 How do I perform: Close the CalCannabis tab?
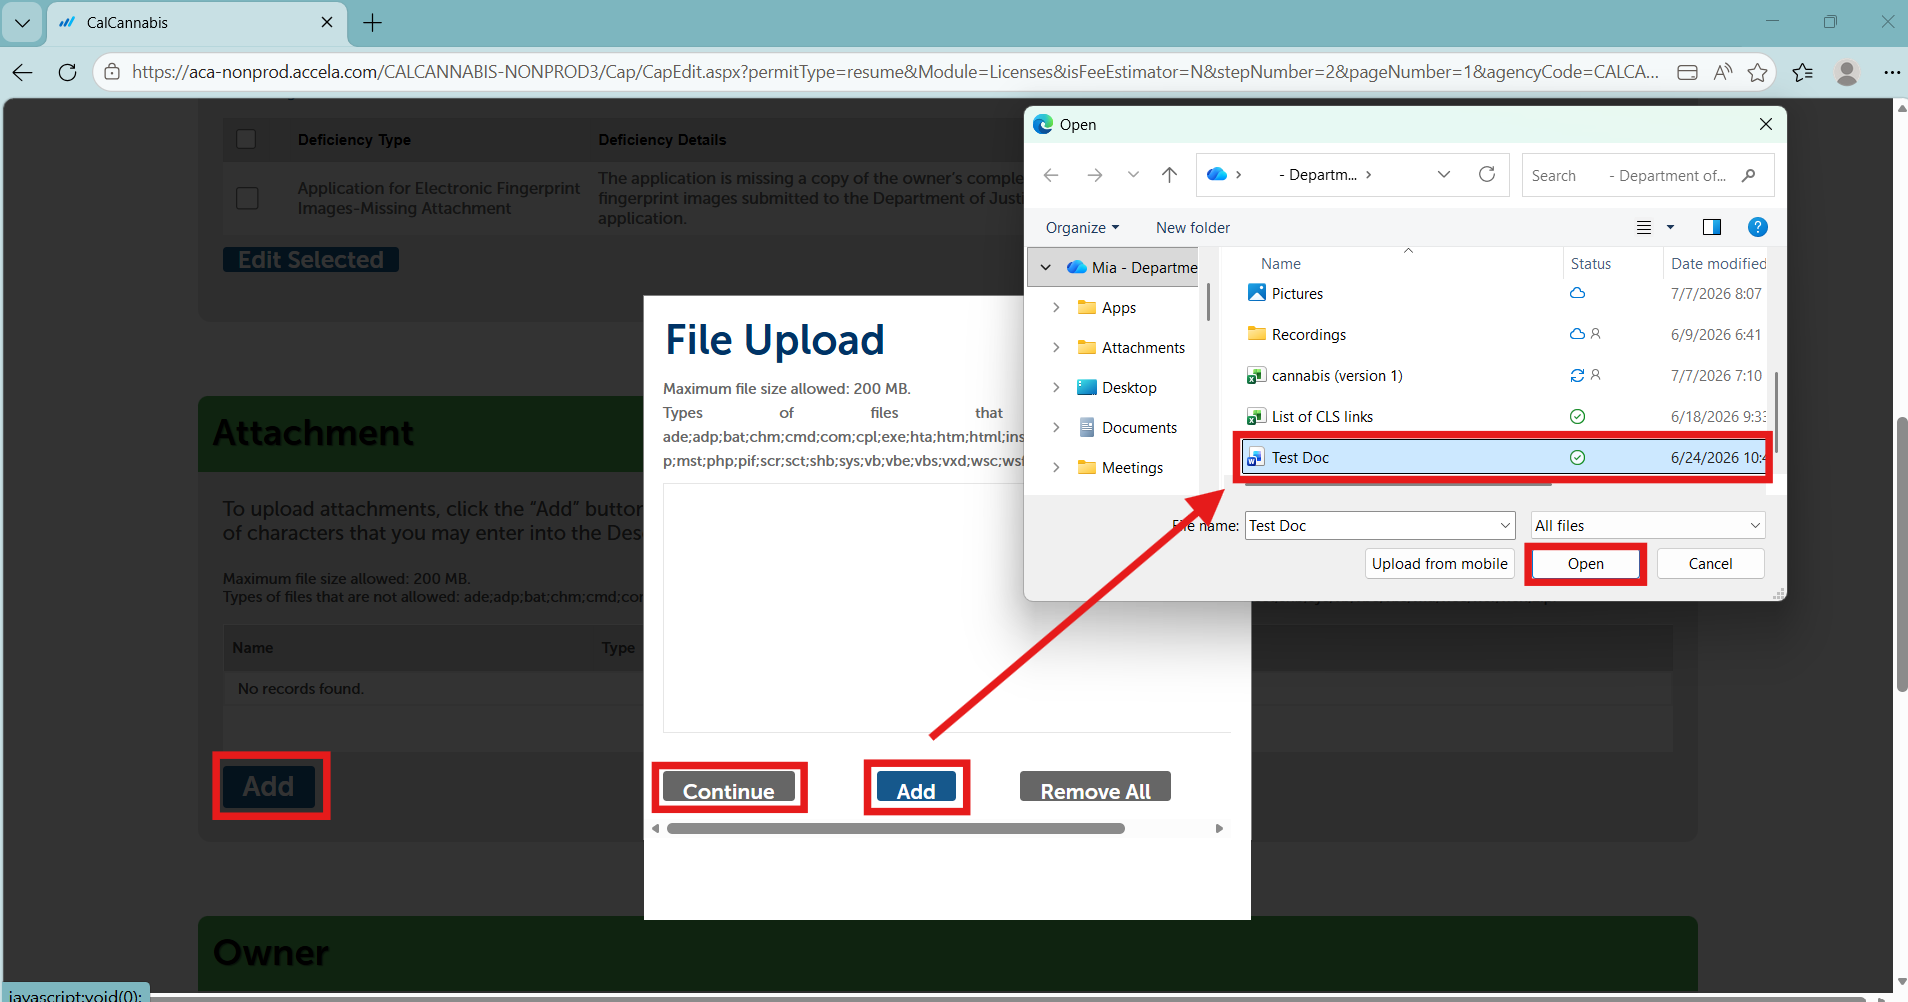pos(327,22)
